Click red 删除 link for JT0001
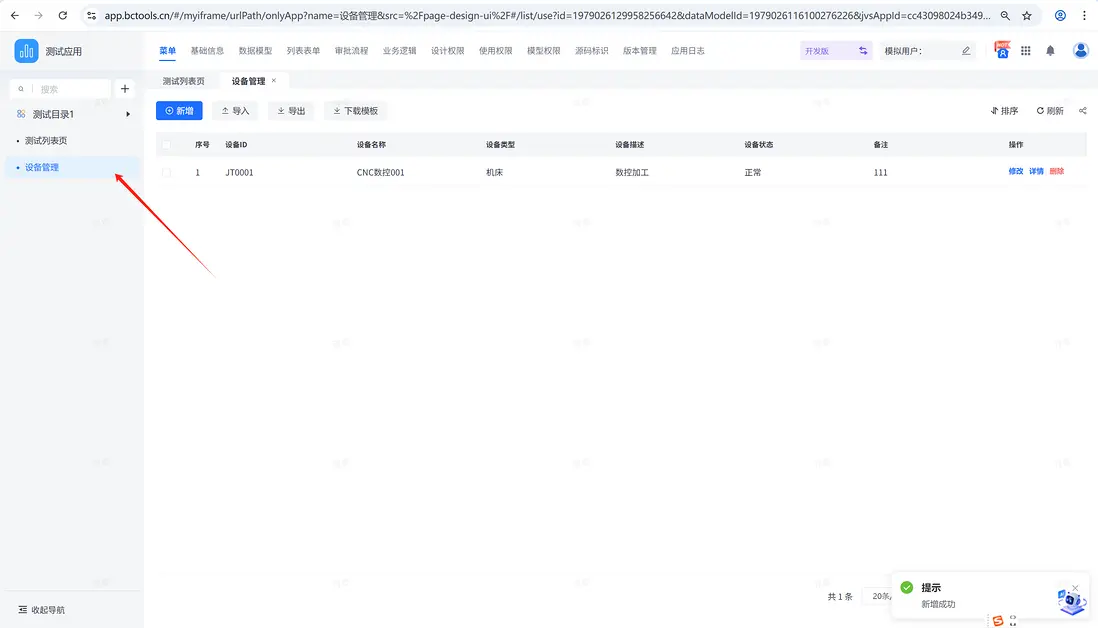The width and height of the screenshot is (1098, 628). [x=1057, y=172]
